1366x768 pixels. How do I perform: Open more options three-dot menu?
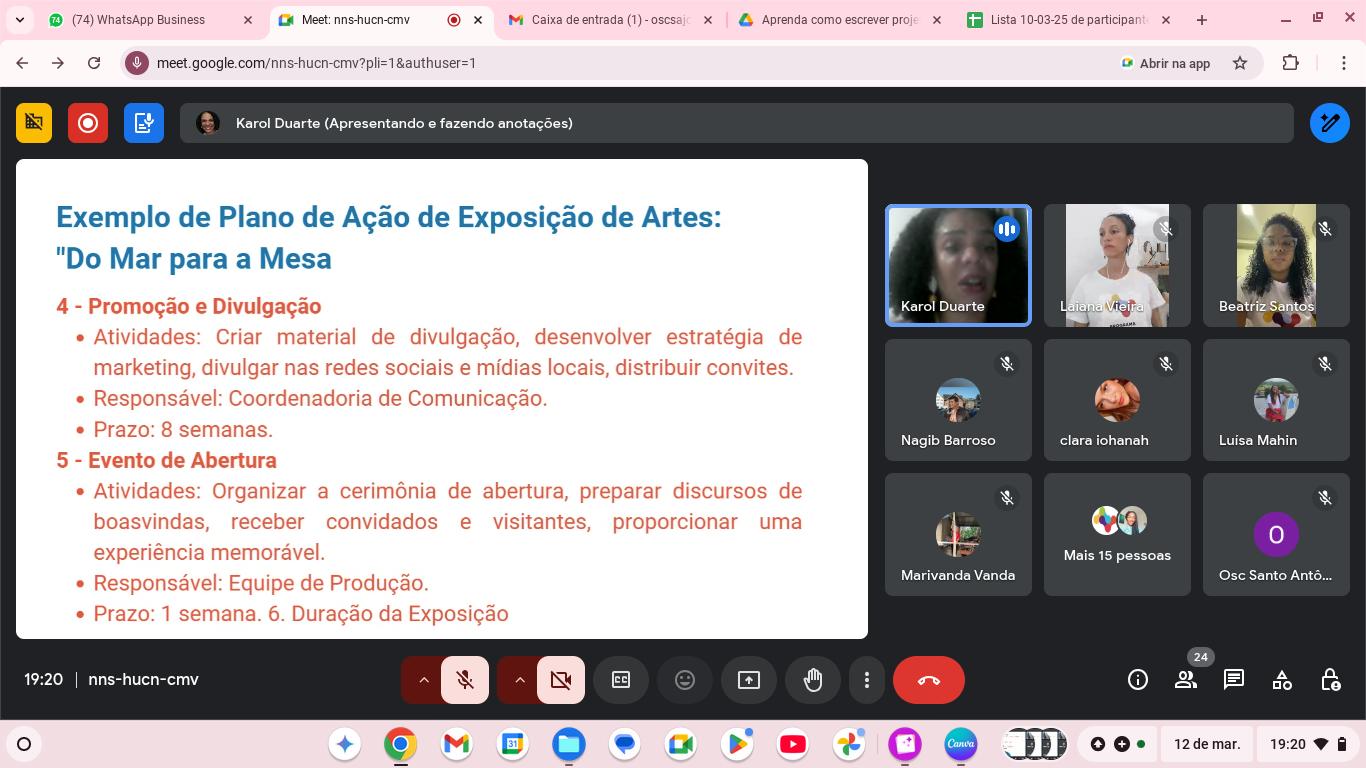pyautogui.click(x=866, y=680)
